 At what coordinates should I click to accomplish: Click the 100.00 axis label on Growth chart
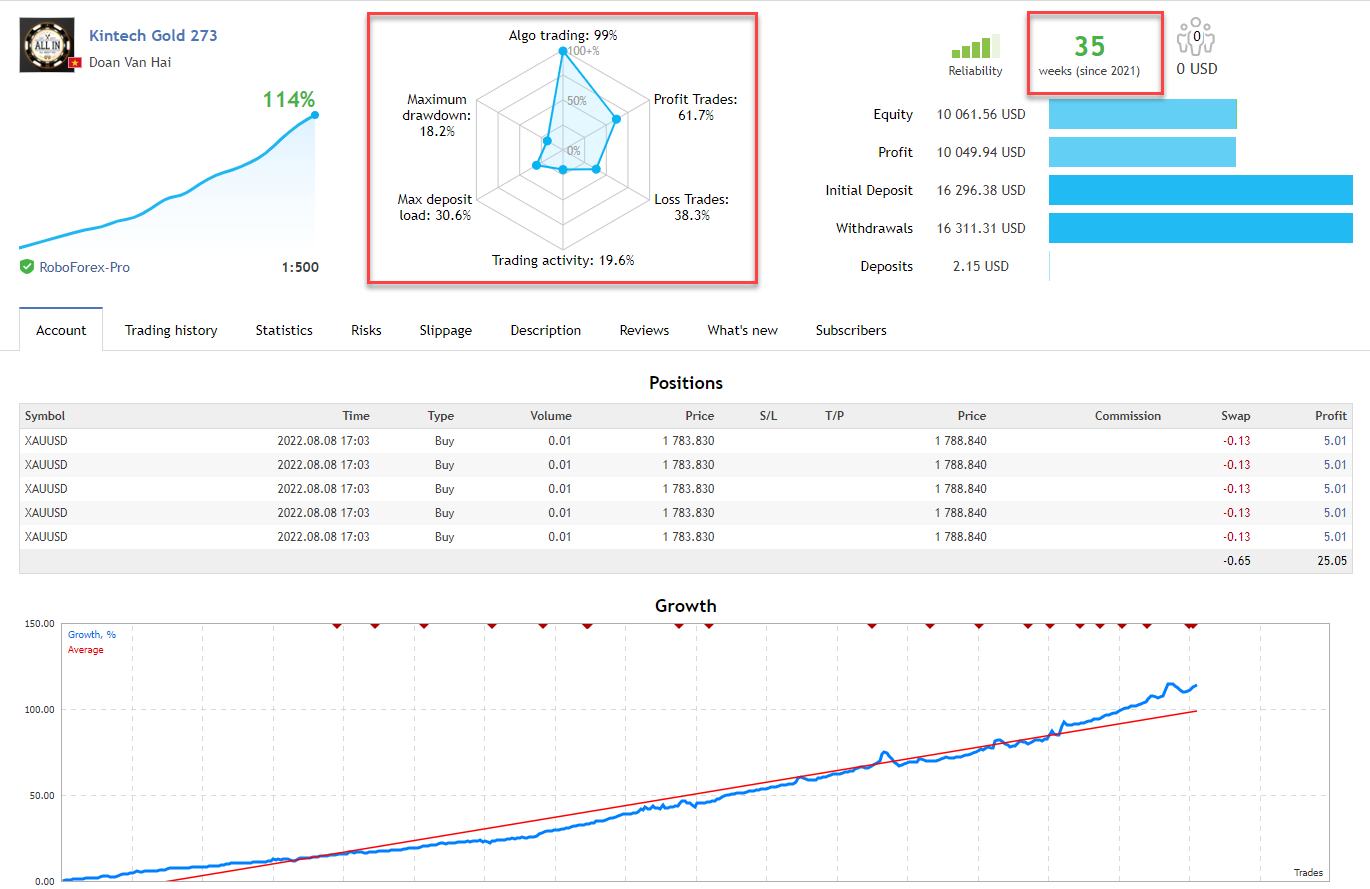coord(39,710)
